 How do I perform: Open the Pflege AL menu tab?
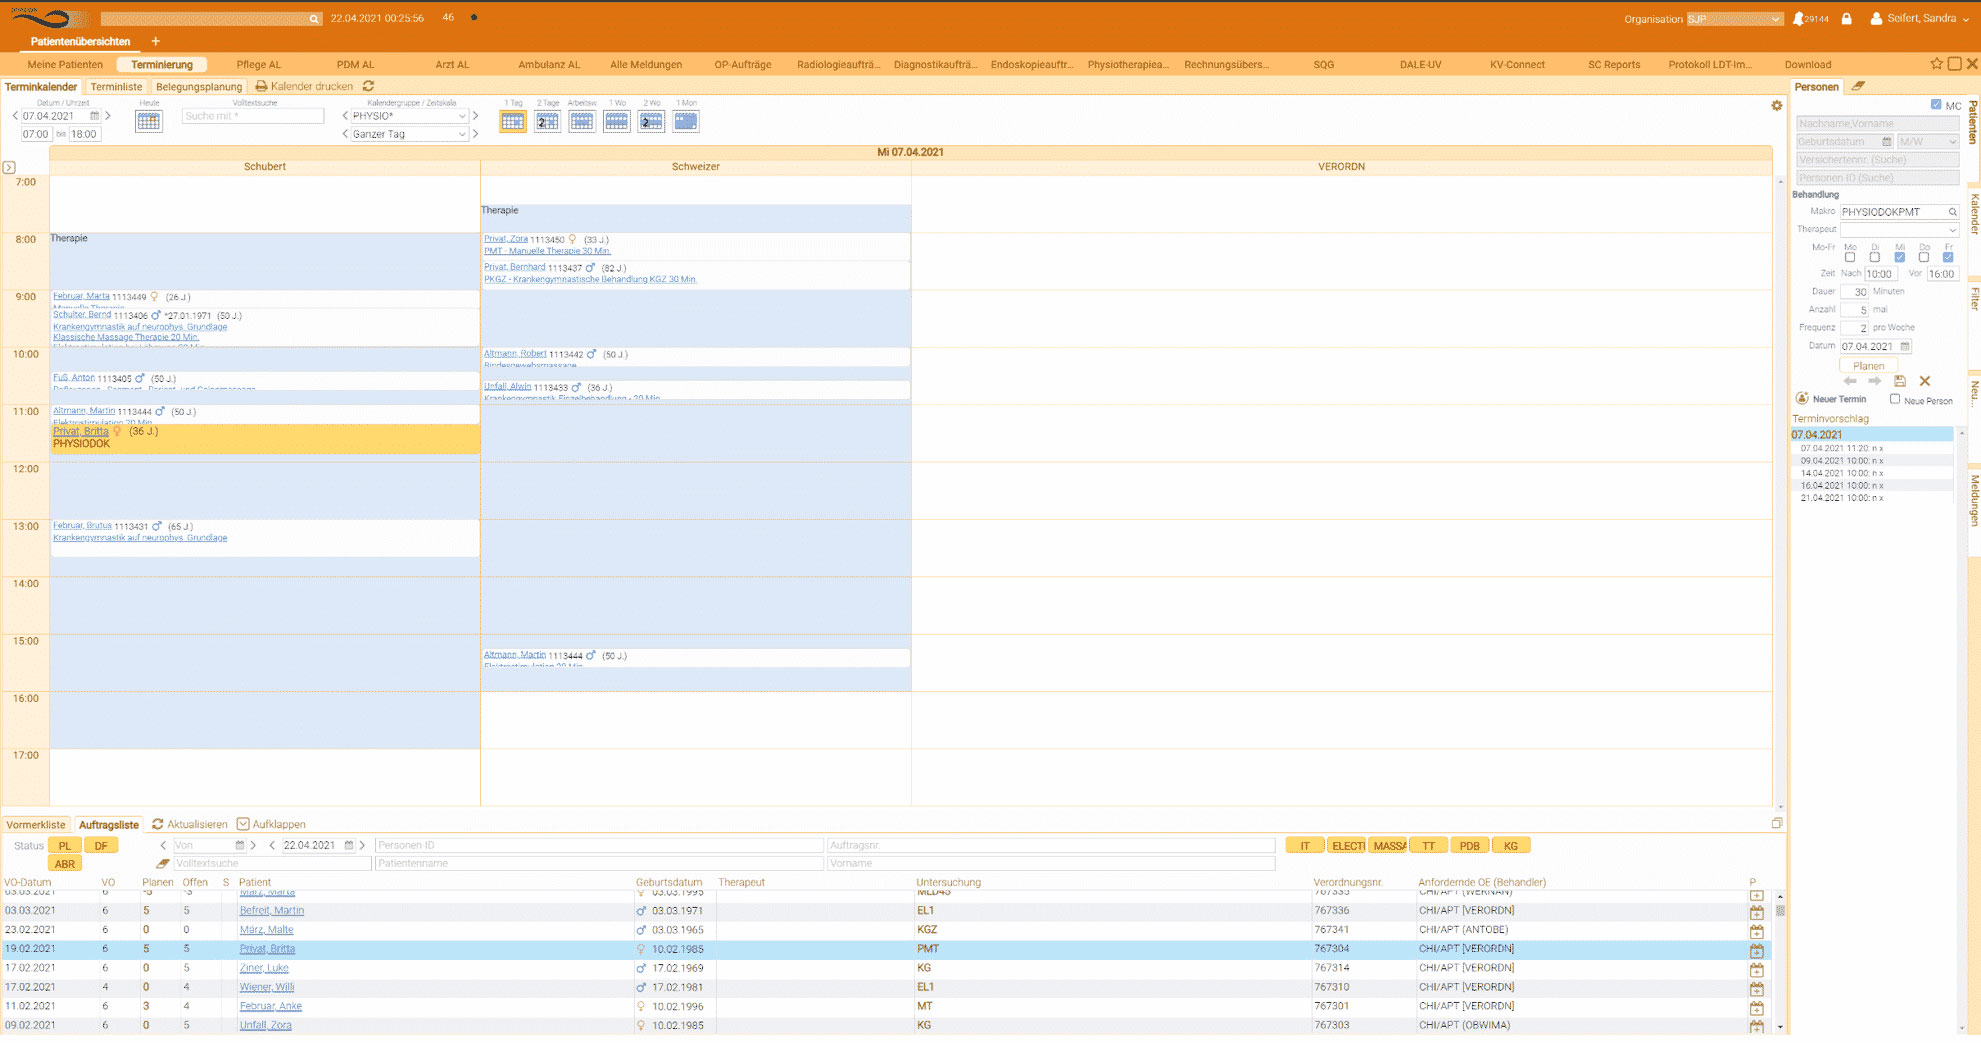click(x=258, y=65)
